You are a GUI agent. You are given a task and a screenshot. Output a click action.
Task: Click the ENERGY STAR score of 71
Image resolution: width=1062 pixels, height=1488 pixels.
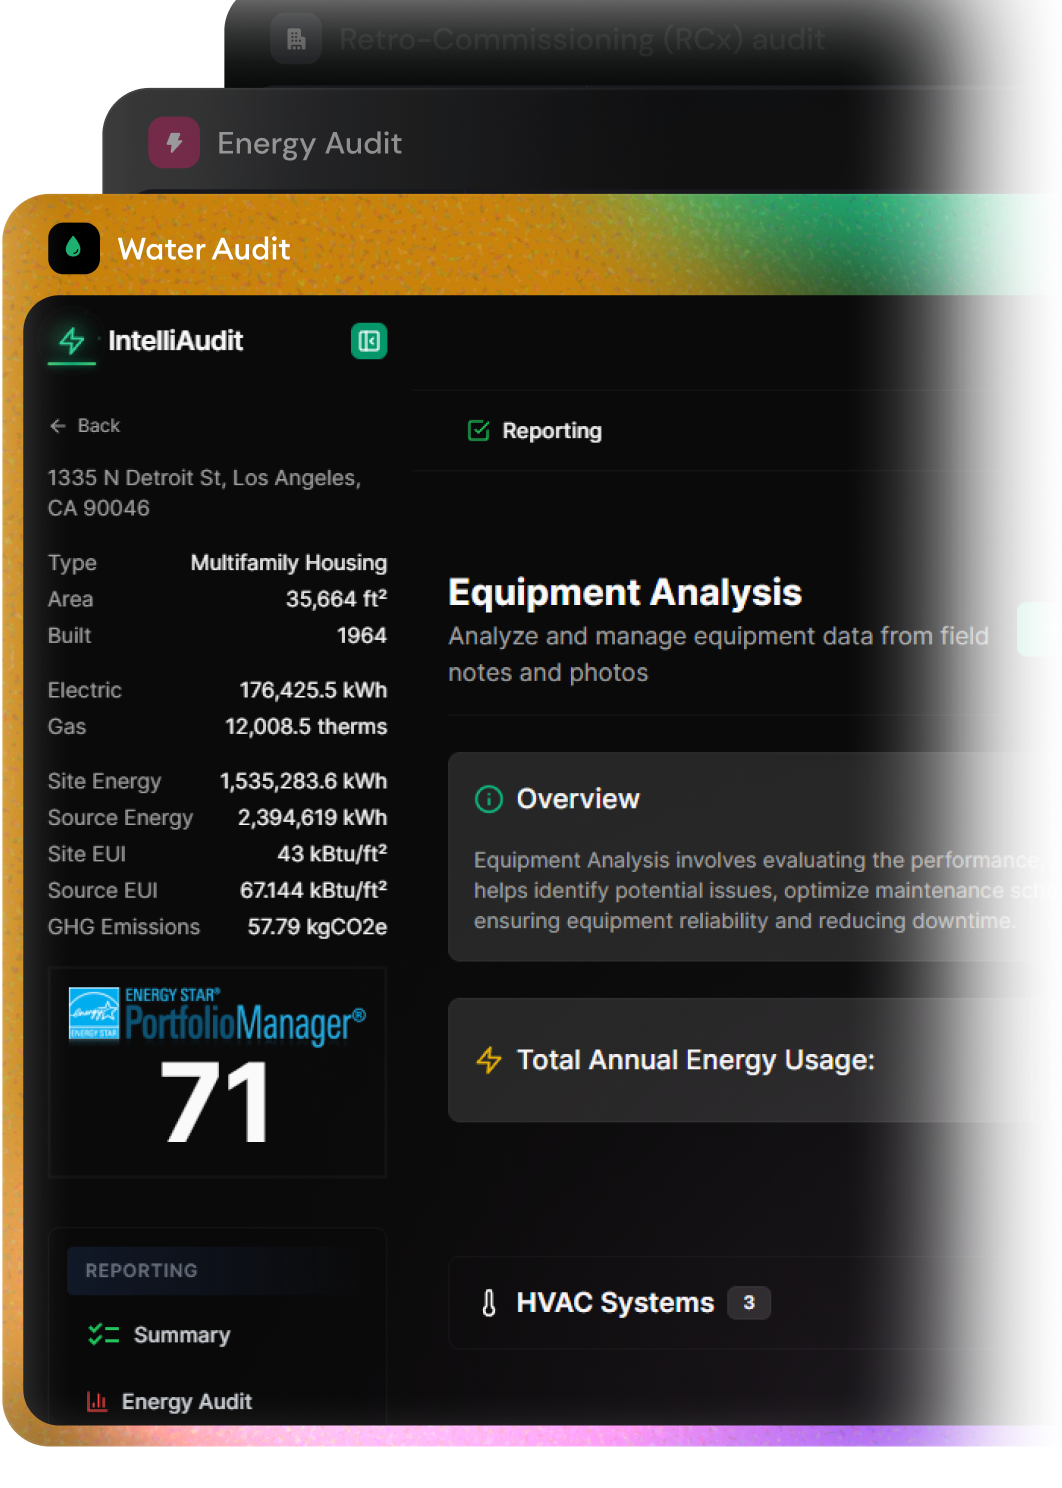(x=216, y=1100)
